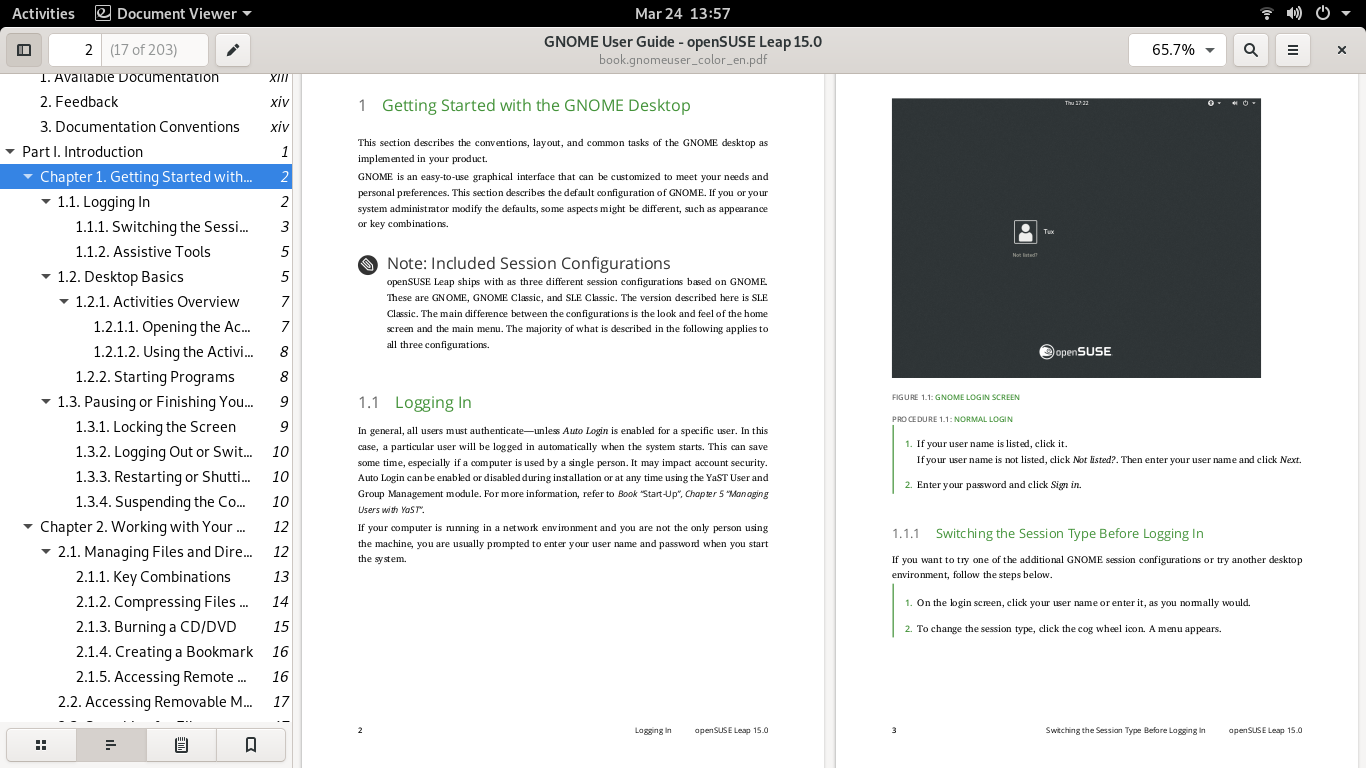The image size is (1366, 768).
Task: Click the annotate pencil icon in the header
Action: pyautogui.click(x=233, y=49)
